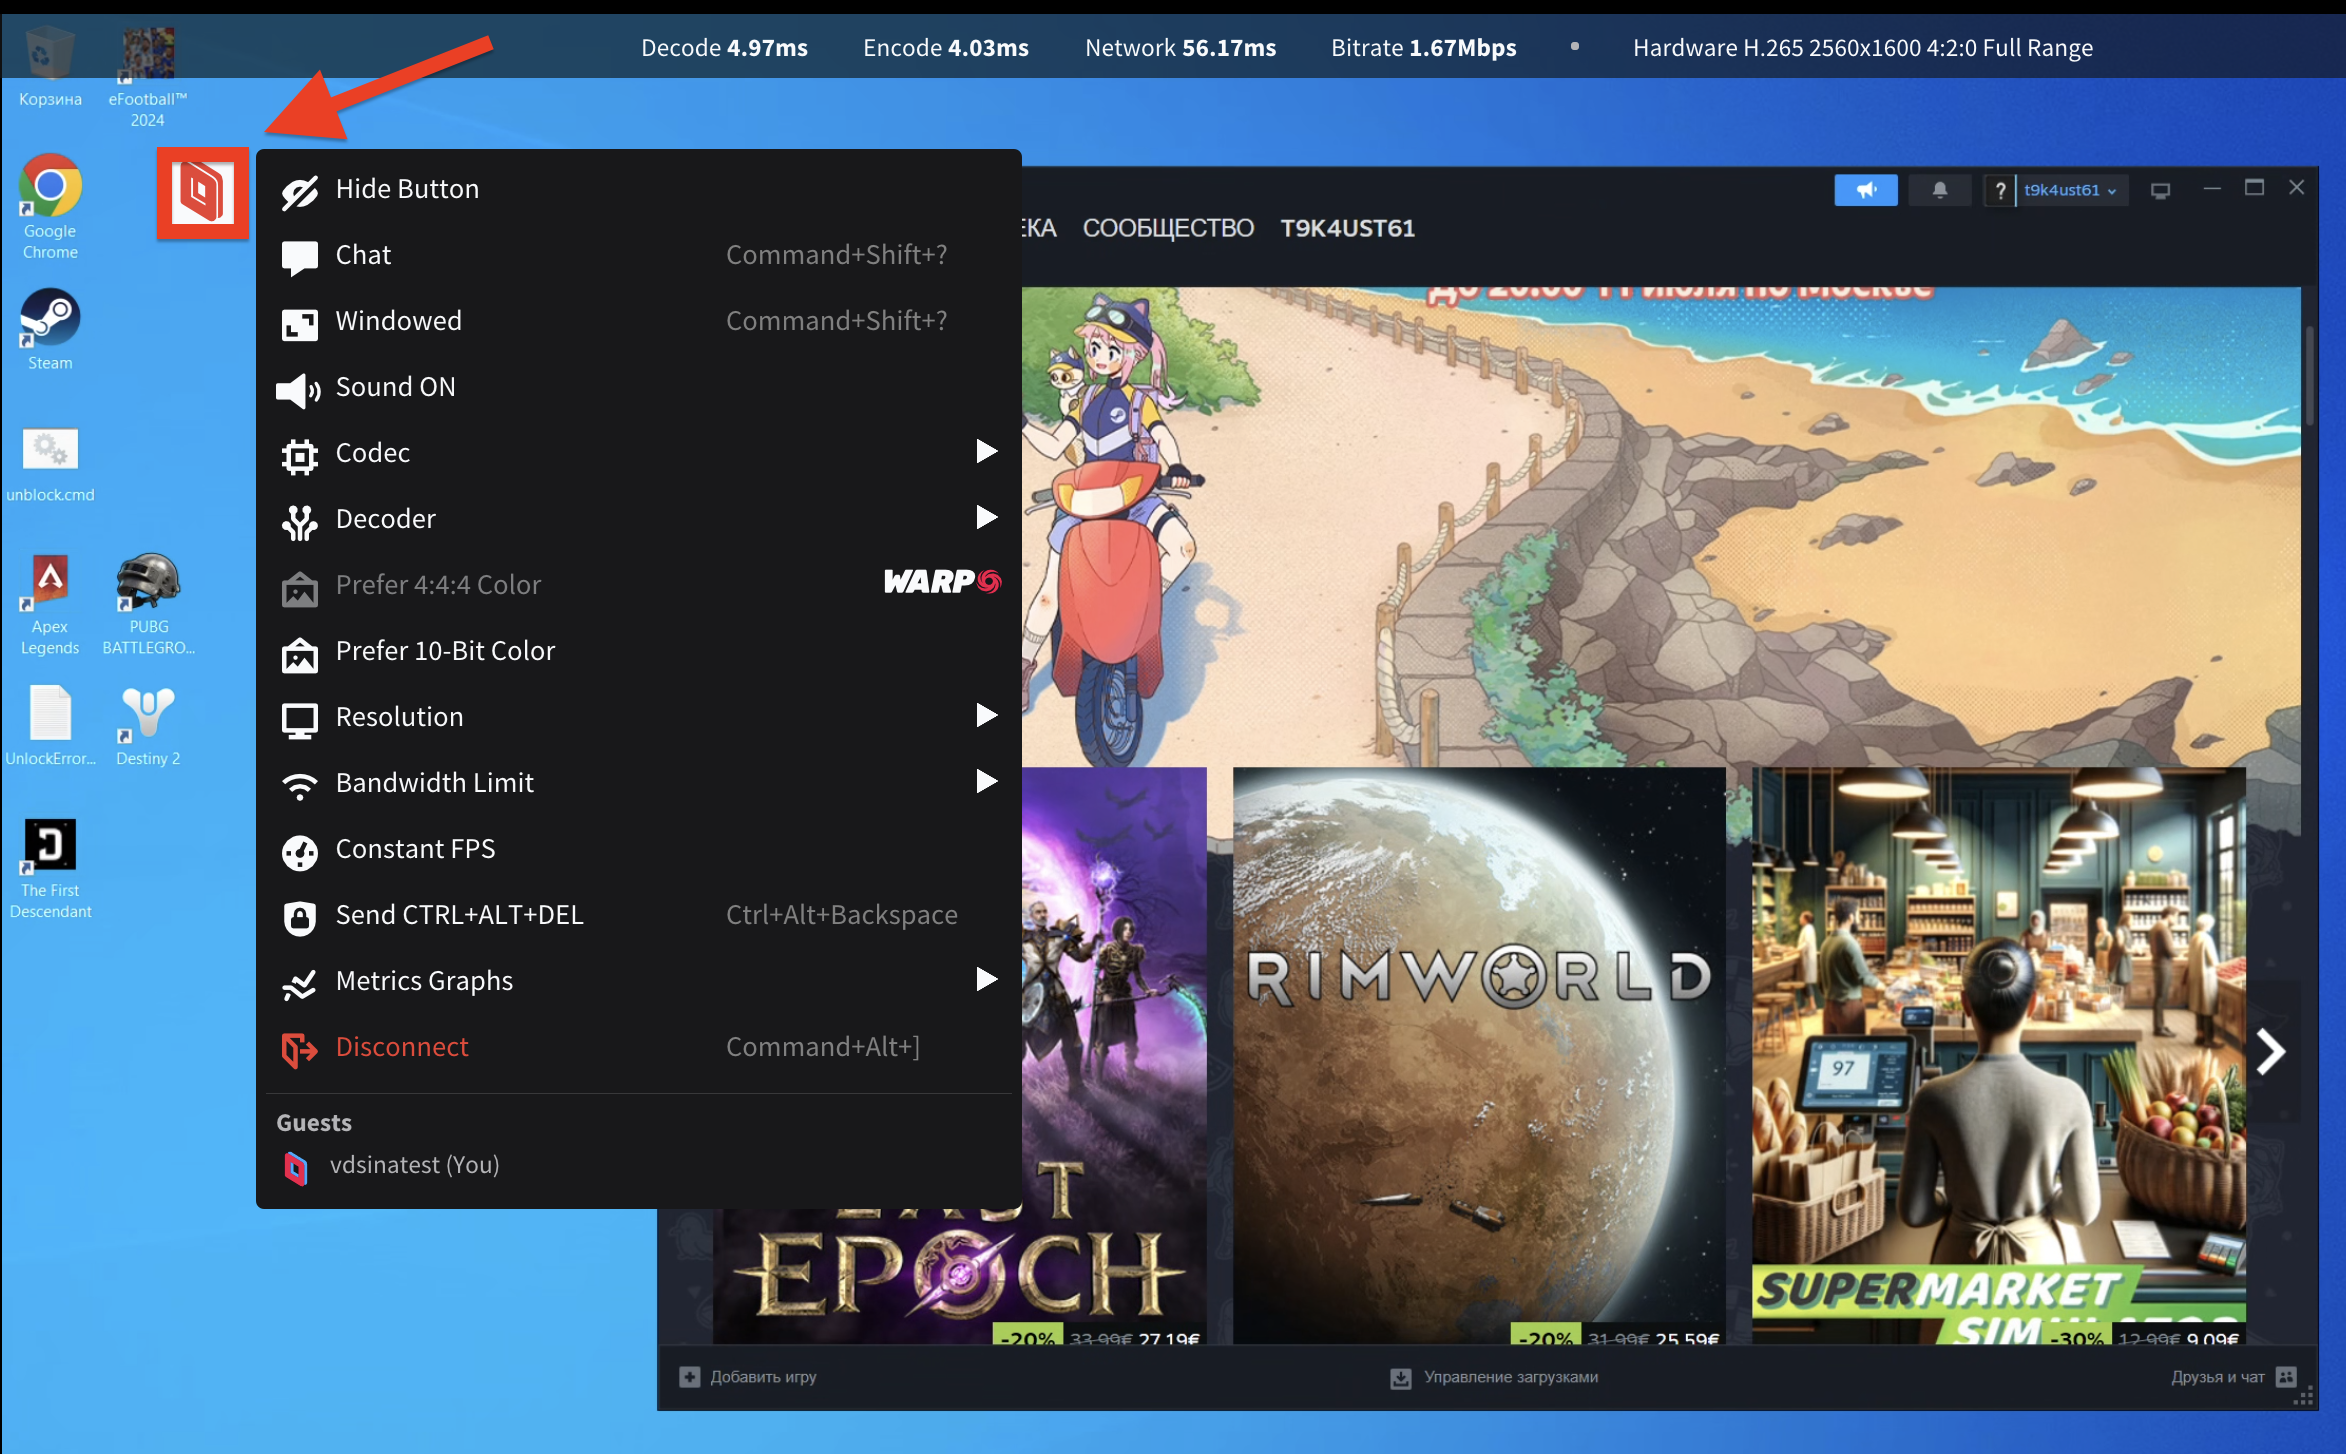Click Steam announcements megaphone icon

[x=1866, y=190]
